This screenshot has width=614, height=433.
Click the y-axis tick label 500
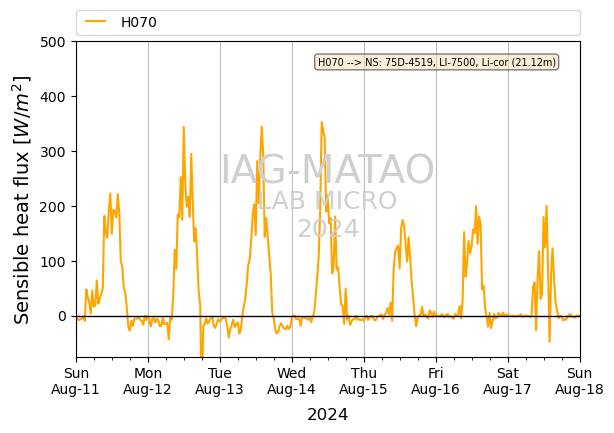tap(52, 42)
